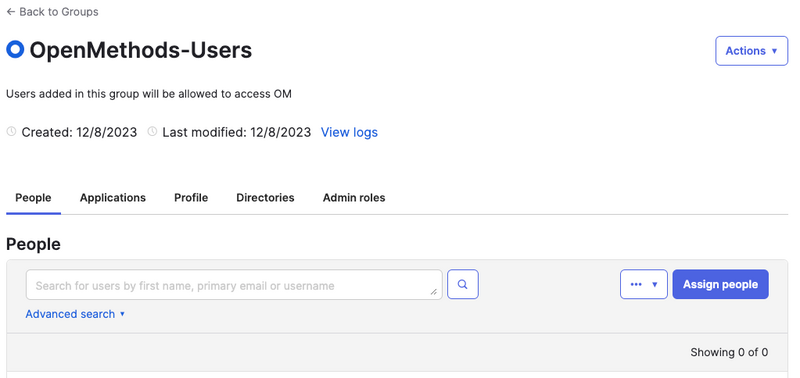Click the OpenMethods-Users group title
This screenshot has width=800, height=378.
[141, 50]
